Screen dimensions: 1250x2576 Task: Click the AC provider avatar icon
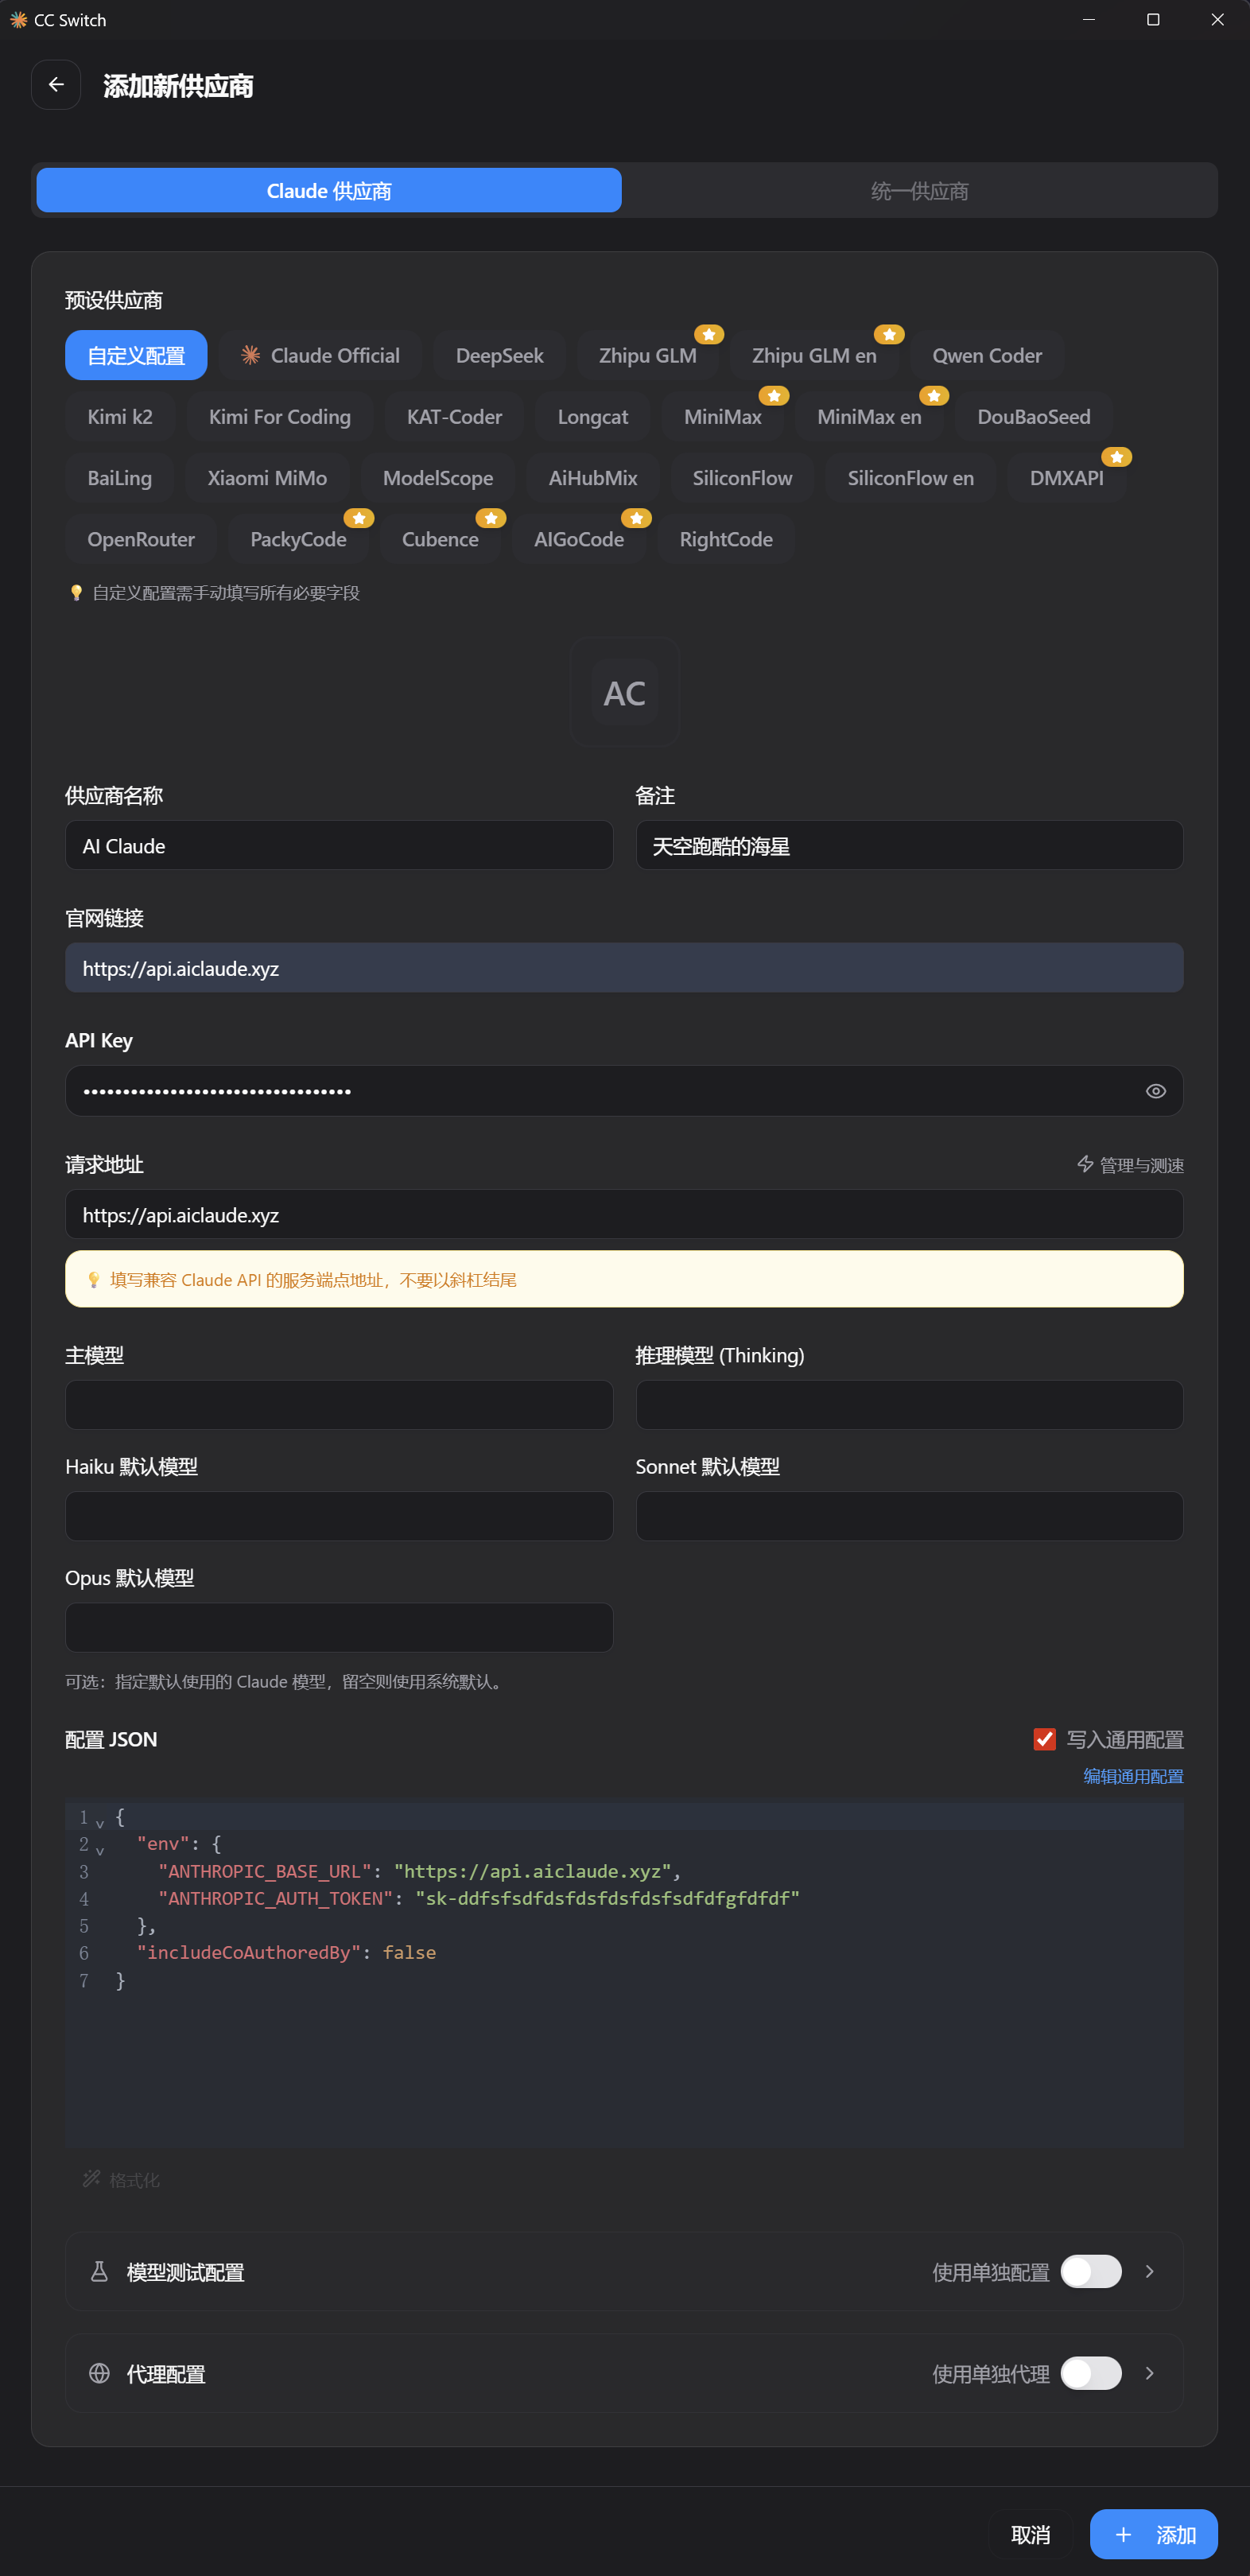(x=625, y=692)
